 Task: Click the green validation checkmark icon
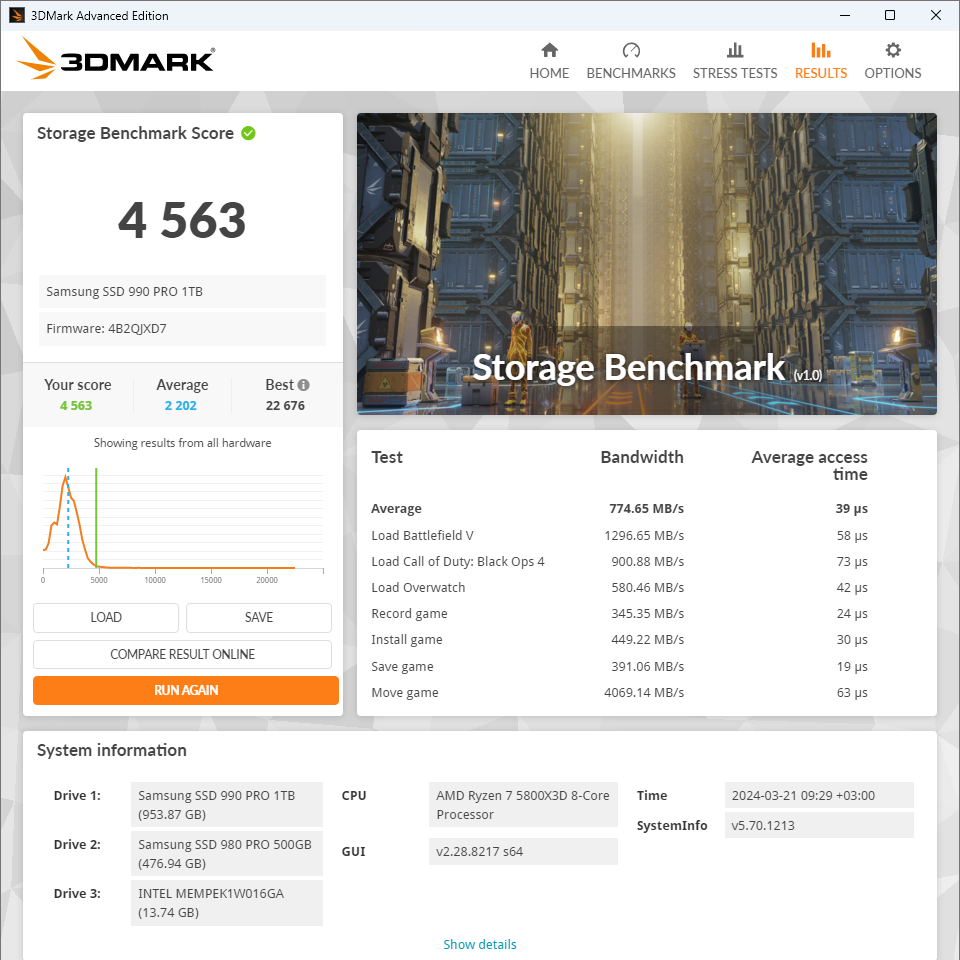[x=248, y=133]
